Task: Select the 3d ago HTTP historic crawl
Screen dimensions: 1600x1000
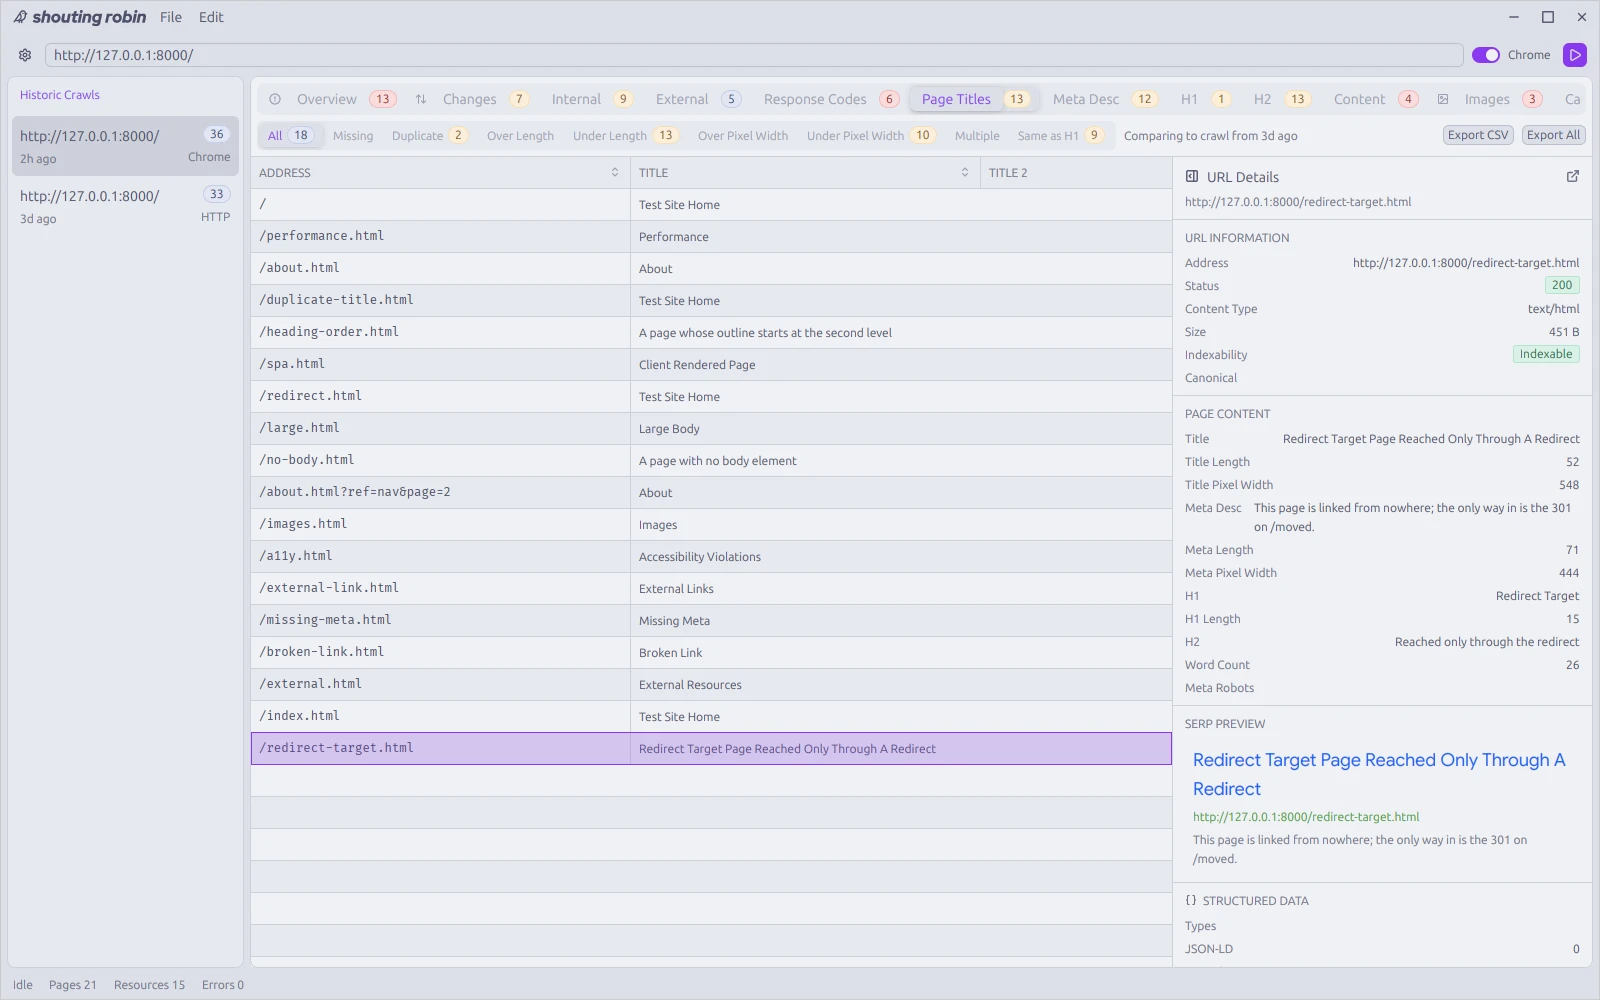Action: coord(125,206)
